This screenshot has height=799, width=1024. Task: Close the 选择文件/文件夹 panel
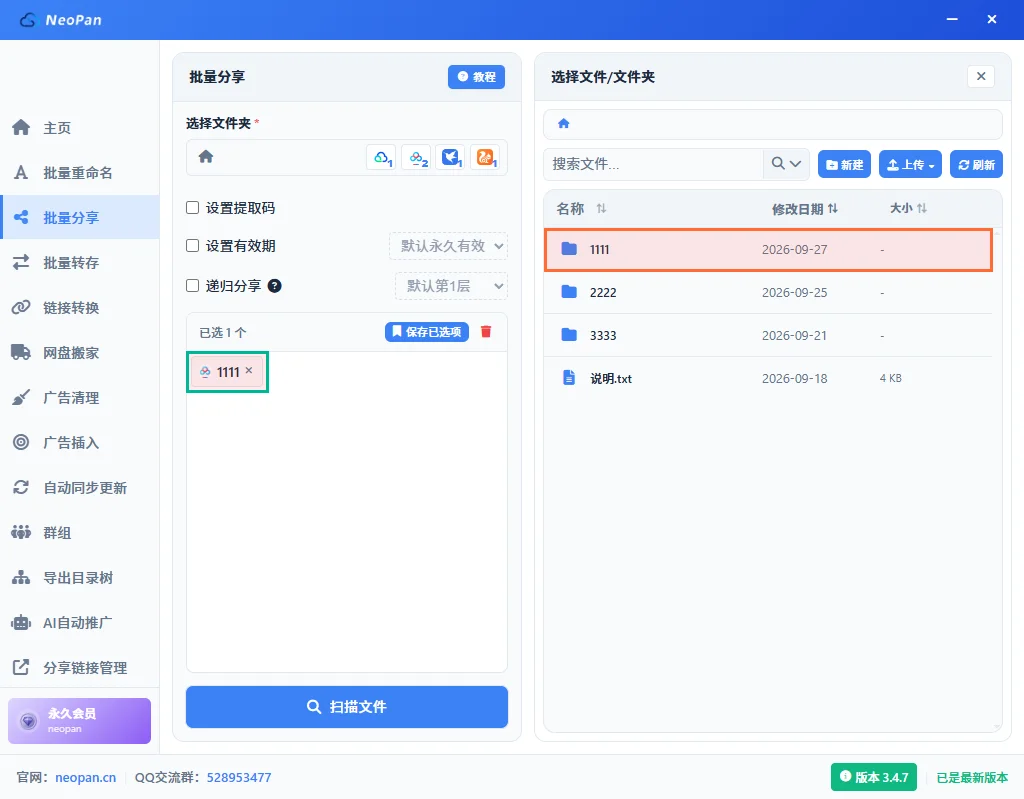(981, 76)
